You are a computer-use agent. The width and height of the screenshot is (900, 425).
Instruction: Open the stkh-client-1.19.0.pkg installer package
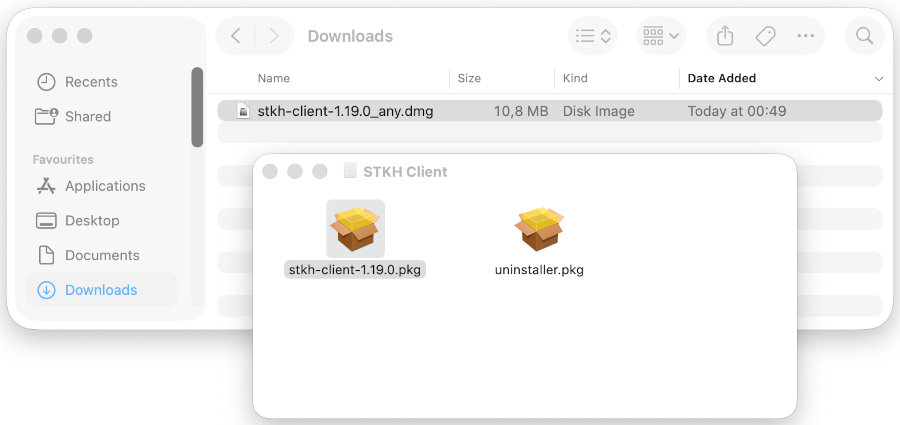[355, 229]
